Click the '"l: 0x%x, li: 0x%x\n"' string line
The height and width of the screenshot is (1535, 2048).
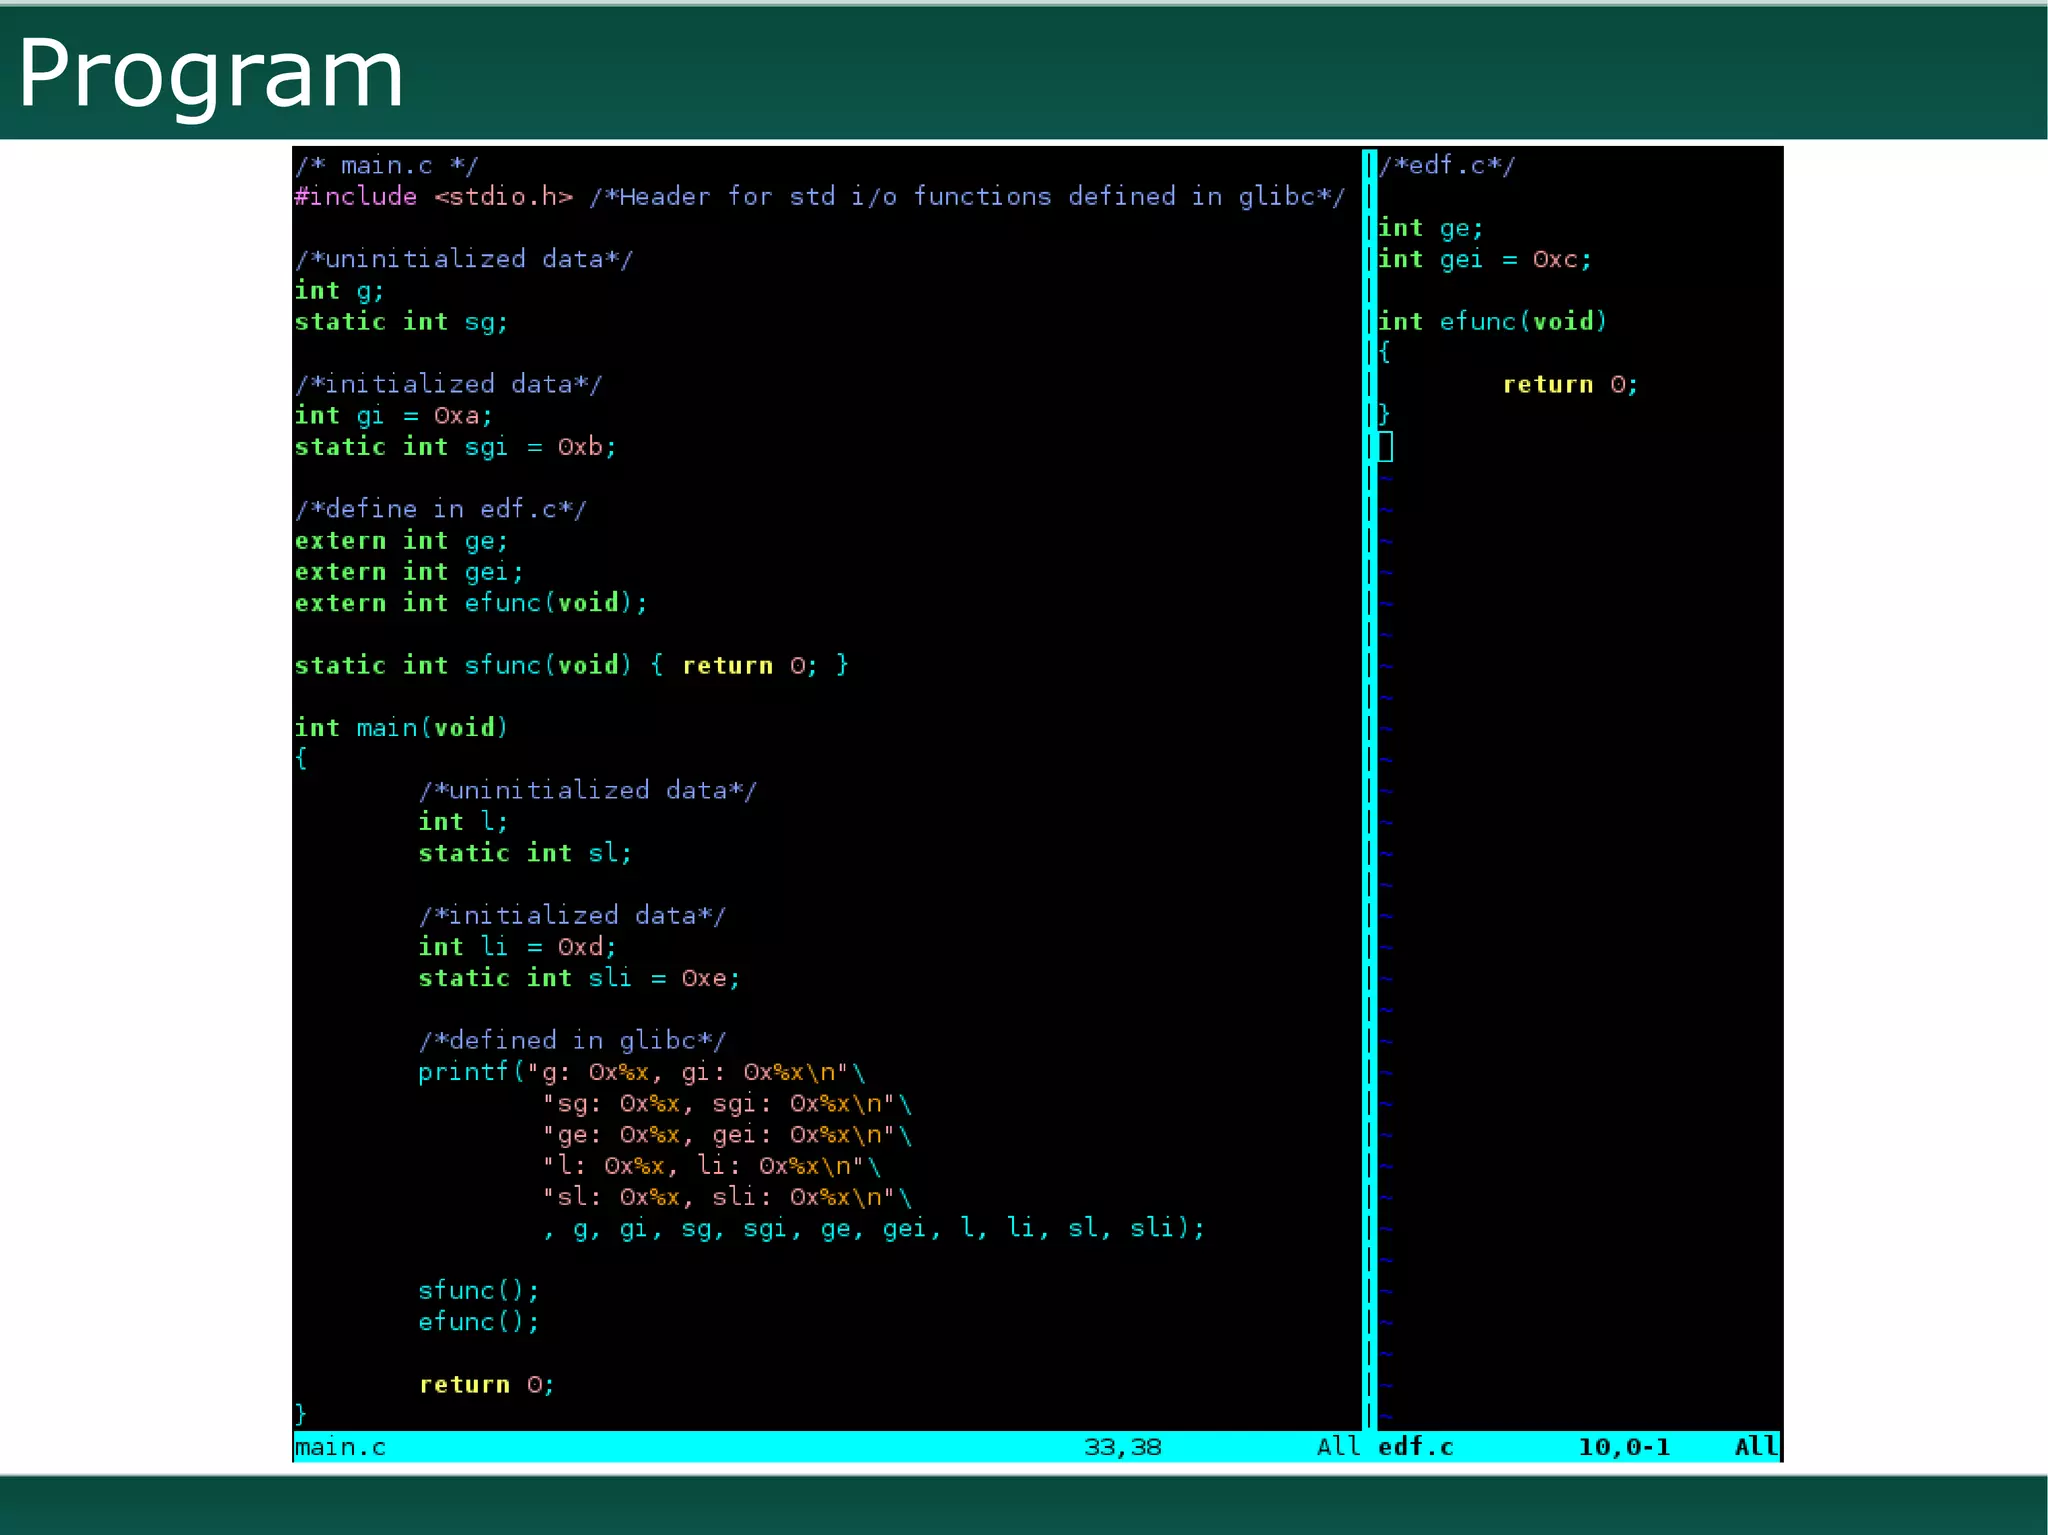coord(711,1165)
